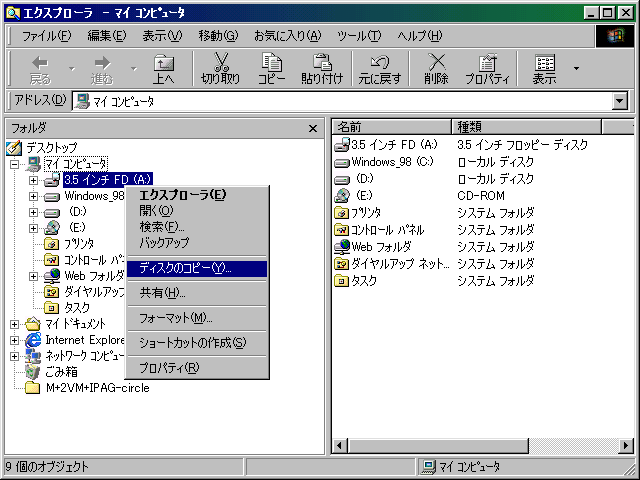
Task: Click the コピー (Copy) toolbar icon
Action: click(271, 62)
